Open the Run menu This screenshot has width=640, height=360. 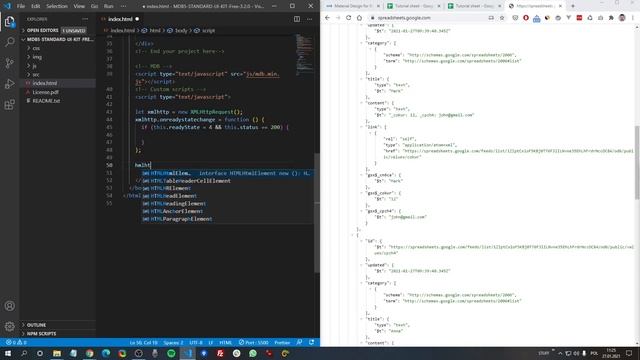click(x=109, y=6)
